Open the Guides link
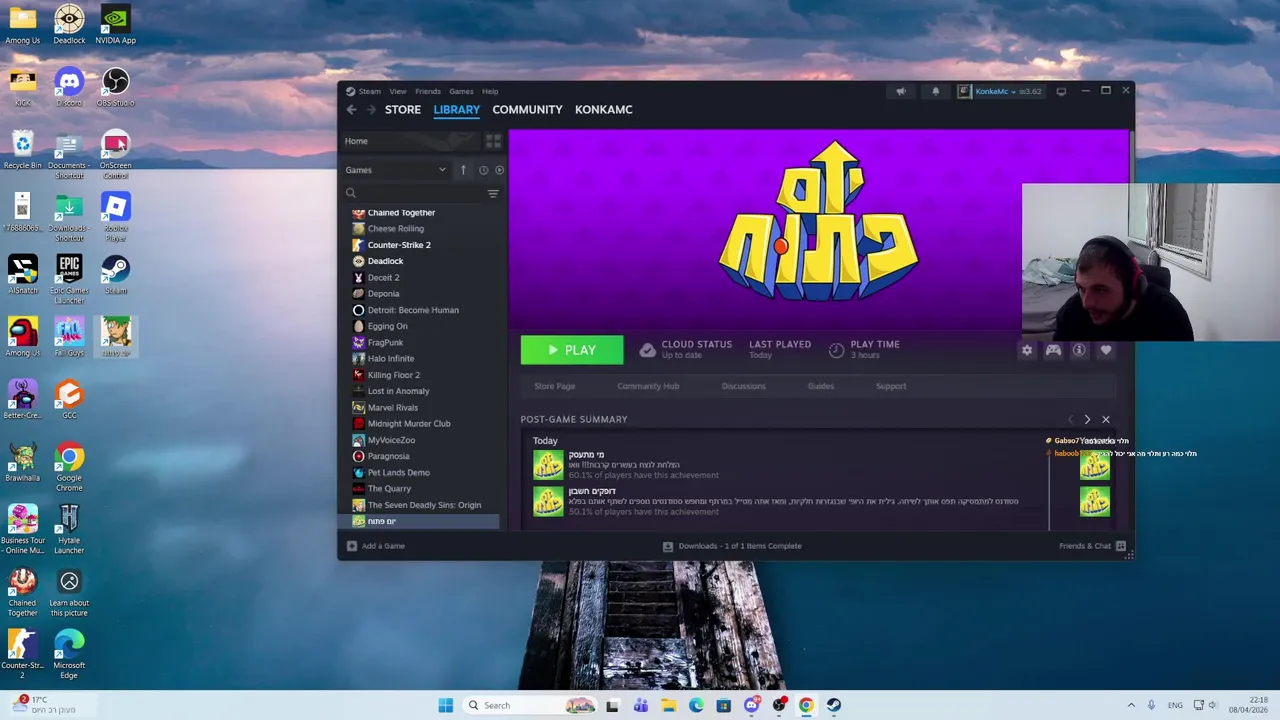This screenshot has height=720, width=1280. tap(821, 386)
